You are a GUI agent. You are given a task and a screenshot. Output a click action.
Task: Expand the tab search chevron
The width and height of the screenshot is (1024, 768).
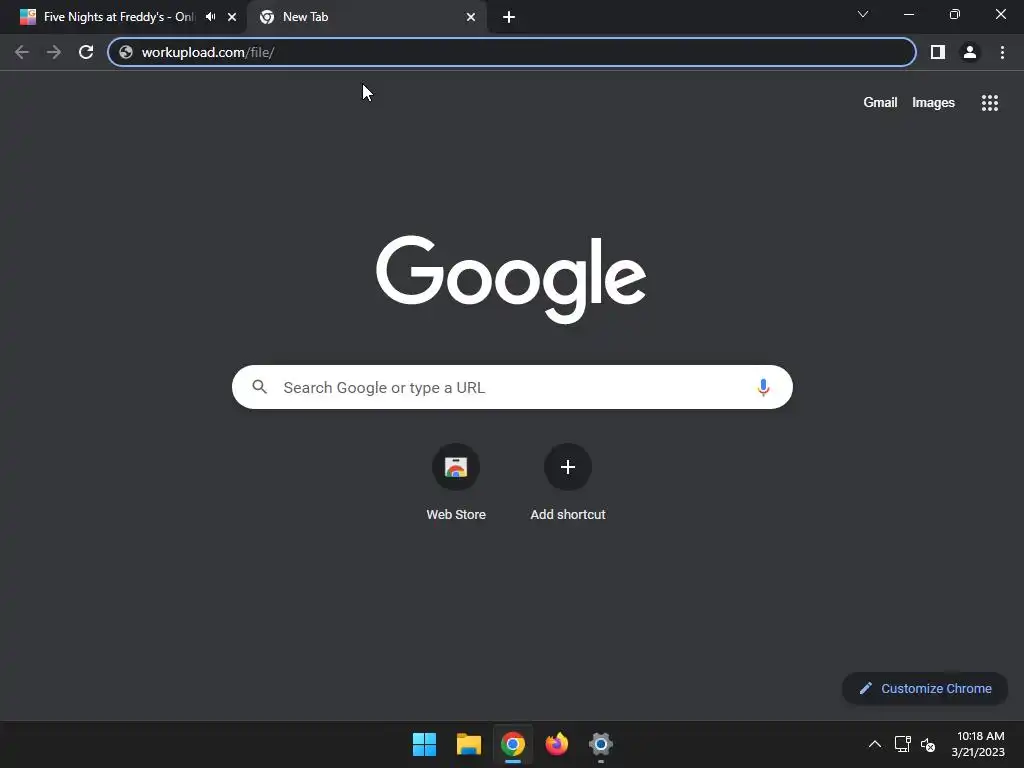pyautogui.click(x=863, y=14)
